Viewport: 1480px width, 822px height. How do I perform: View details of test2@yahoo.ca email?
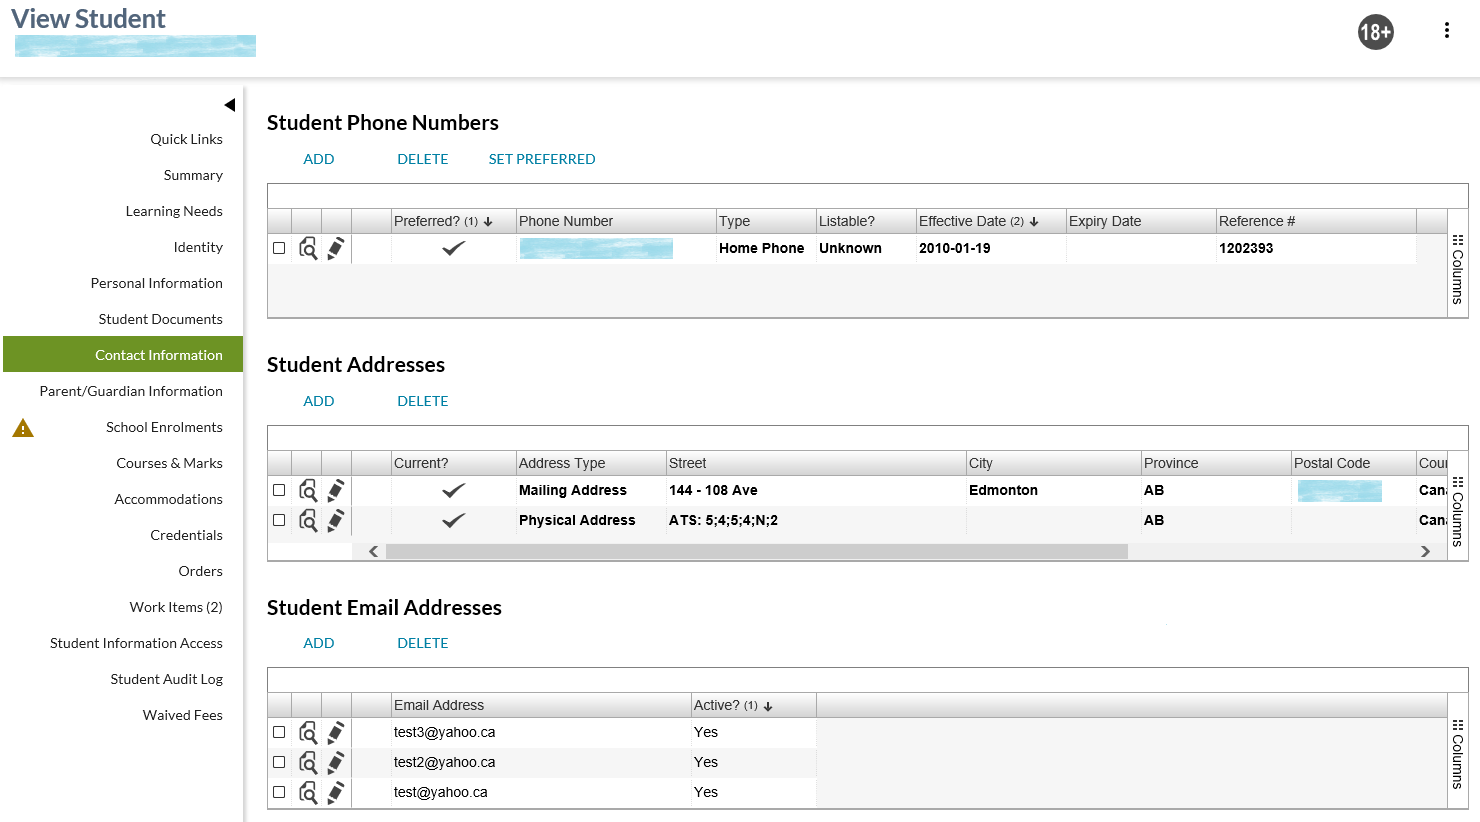click(308, 763)
